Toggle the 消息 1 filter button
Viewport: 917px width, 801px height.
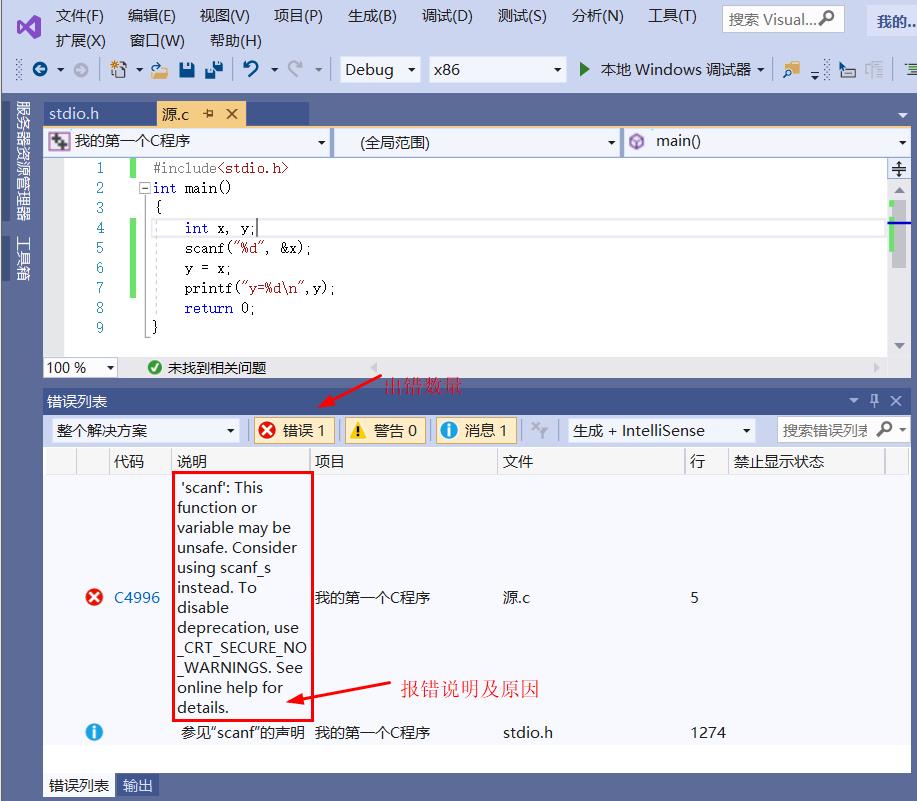coord(475,430)
